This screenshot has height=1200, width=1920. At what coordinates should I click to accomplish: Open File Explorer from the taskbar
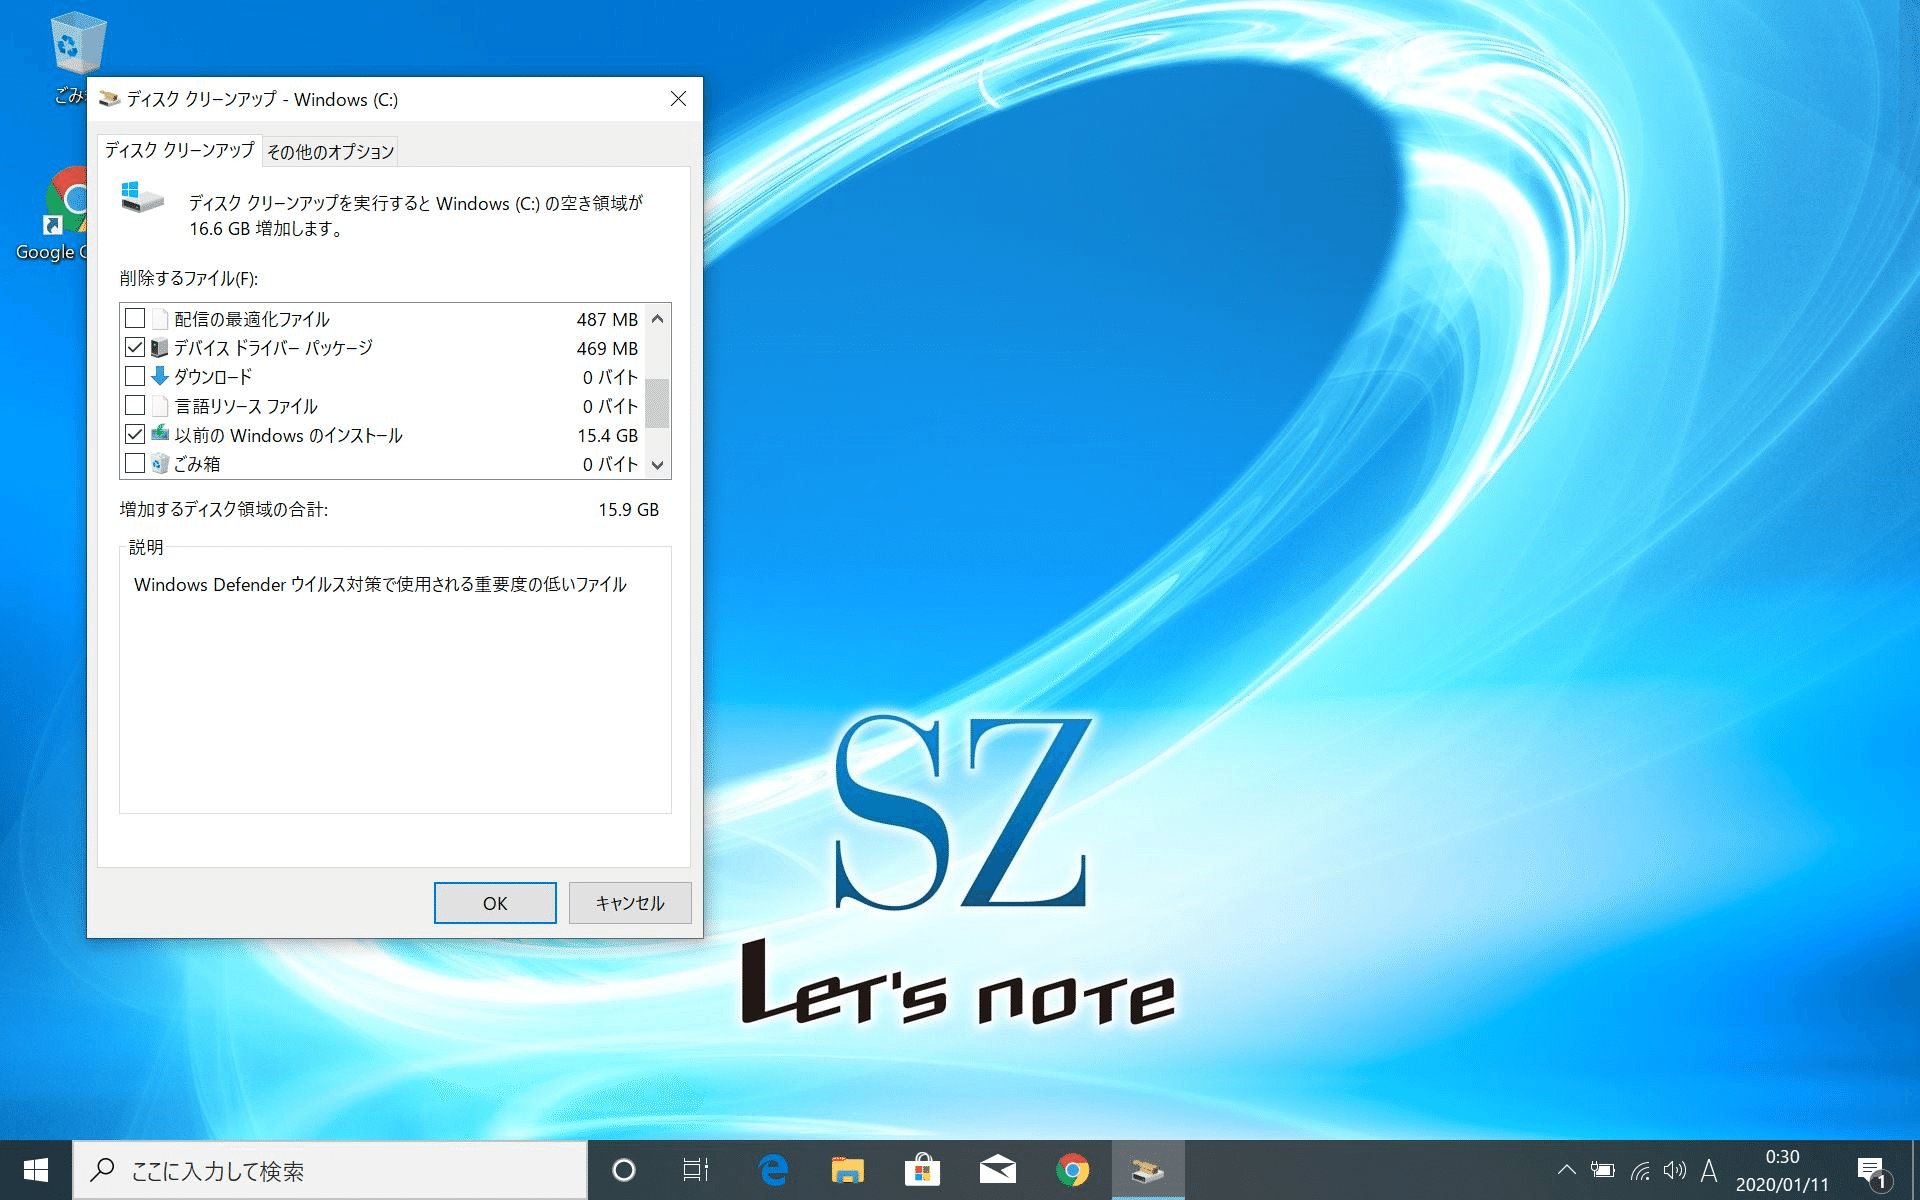[x=846, y=1169]
